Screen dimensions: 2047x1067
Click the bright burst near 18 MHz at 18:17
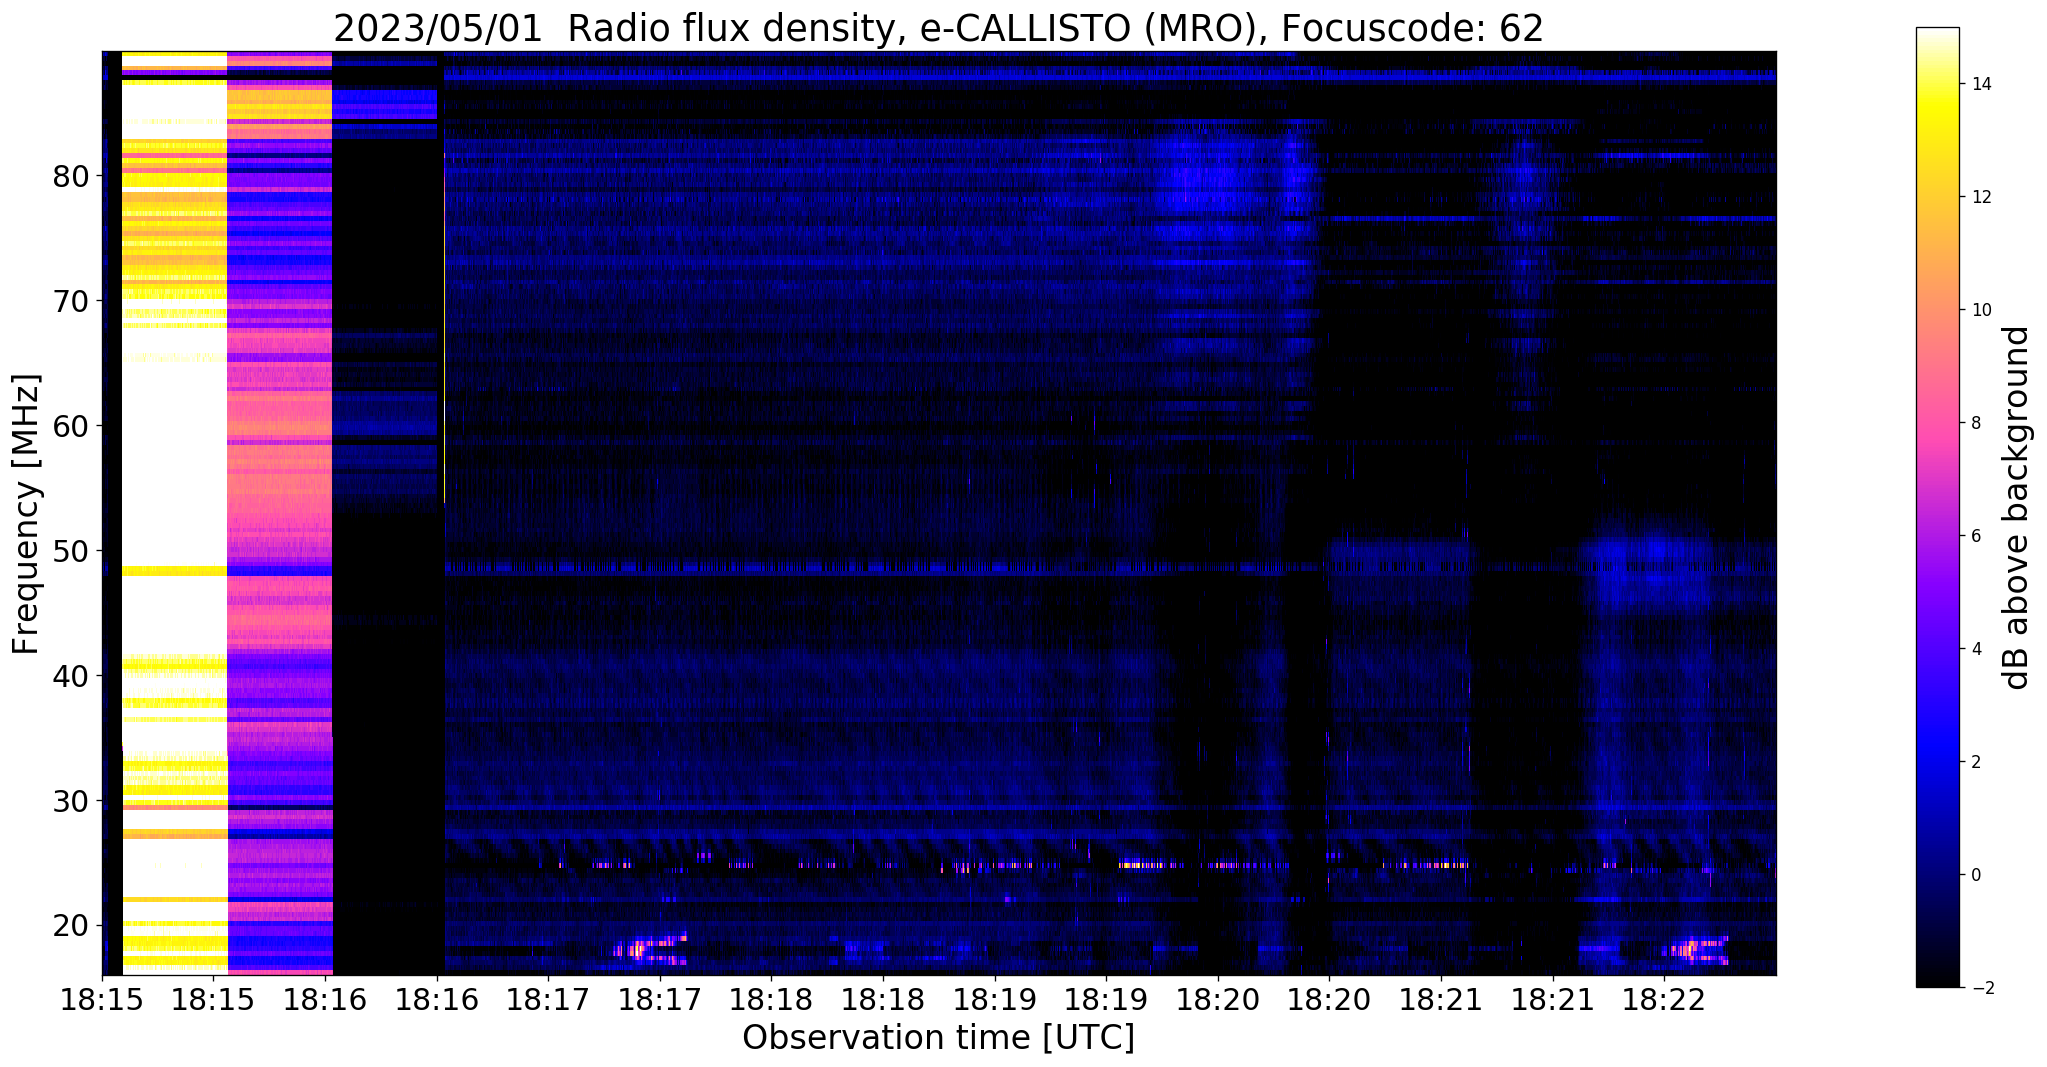coord(650,948)
